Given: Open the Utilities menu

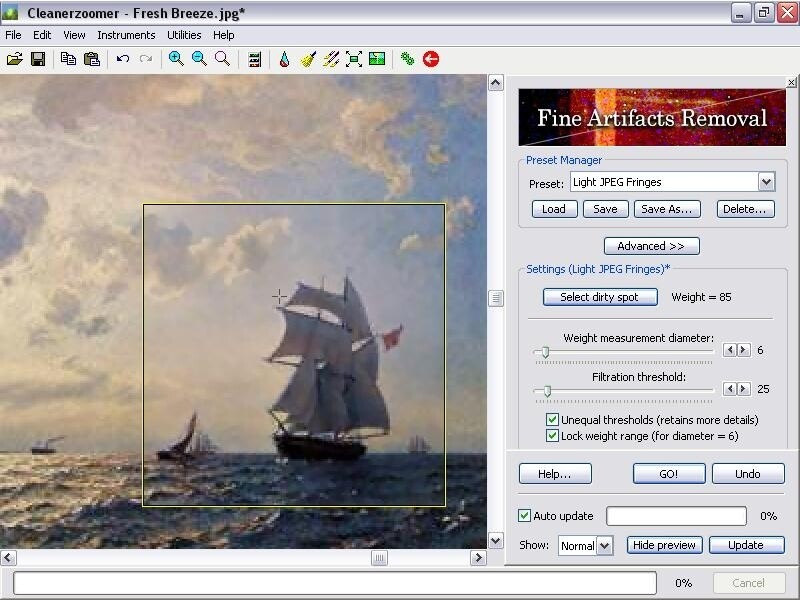Looking at the screenshot, I should pyautogui.click(x=184, y=35).
